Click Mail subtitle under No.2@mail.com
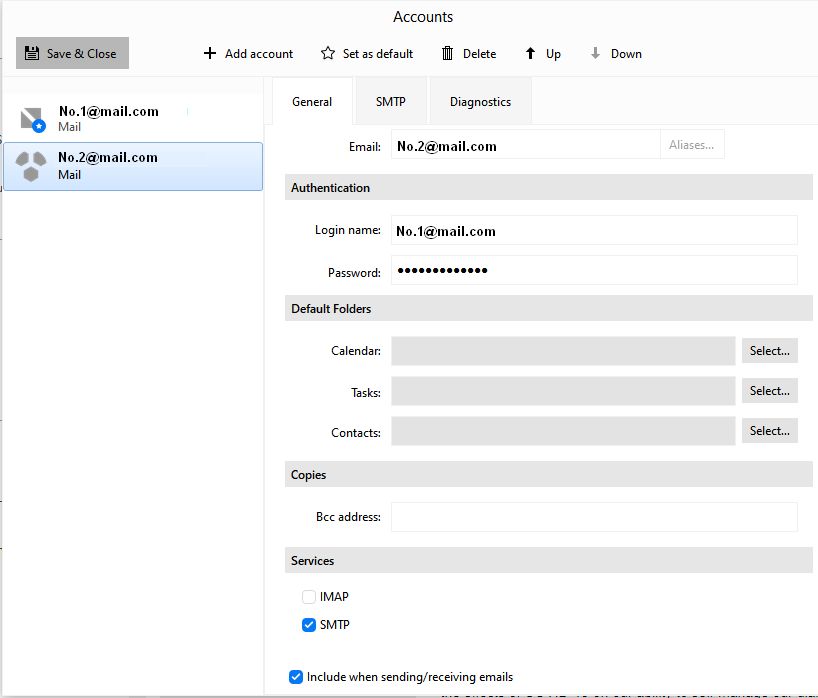Image resolution: width=818 pixels, height=698 pixels. point(69,175)
